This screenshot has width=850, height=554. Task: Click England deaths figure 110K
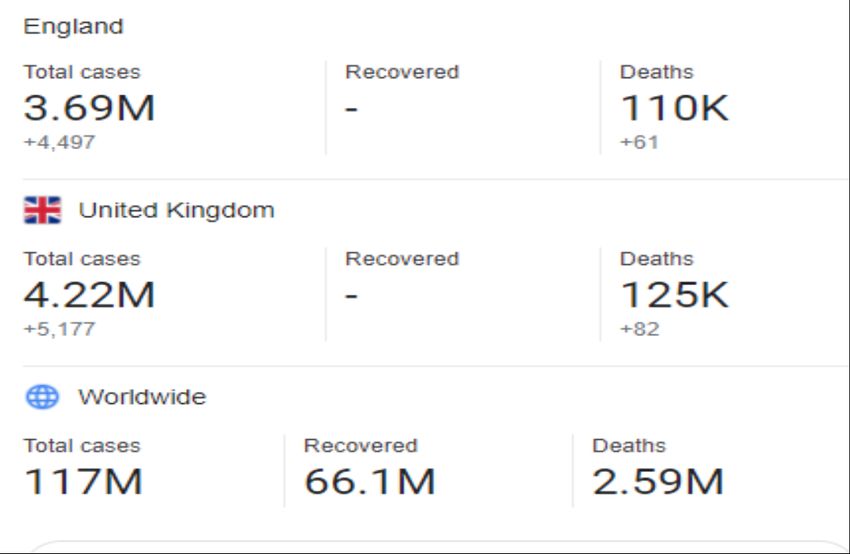pyautogui.click(x=675, y=107)
